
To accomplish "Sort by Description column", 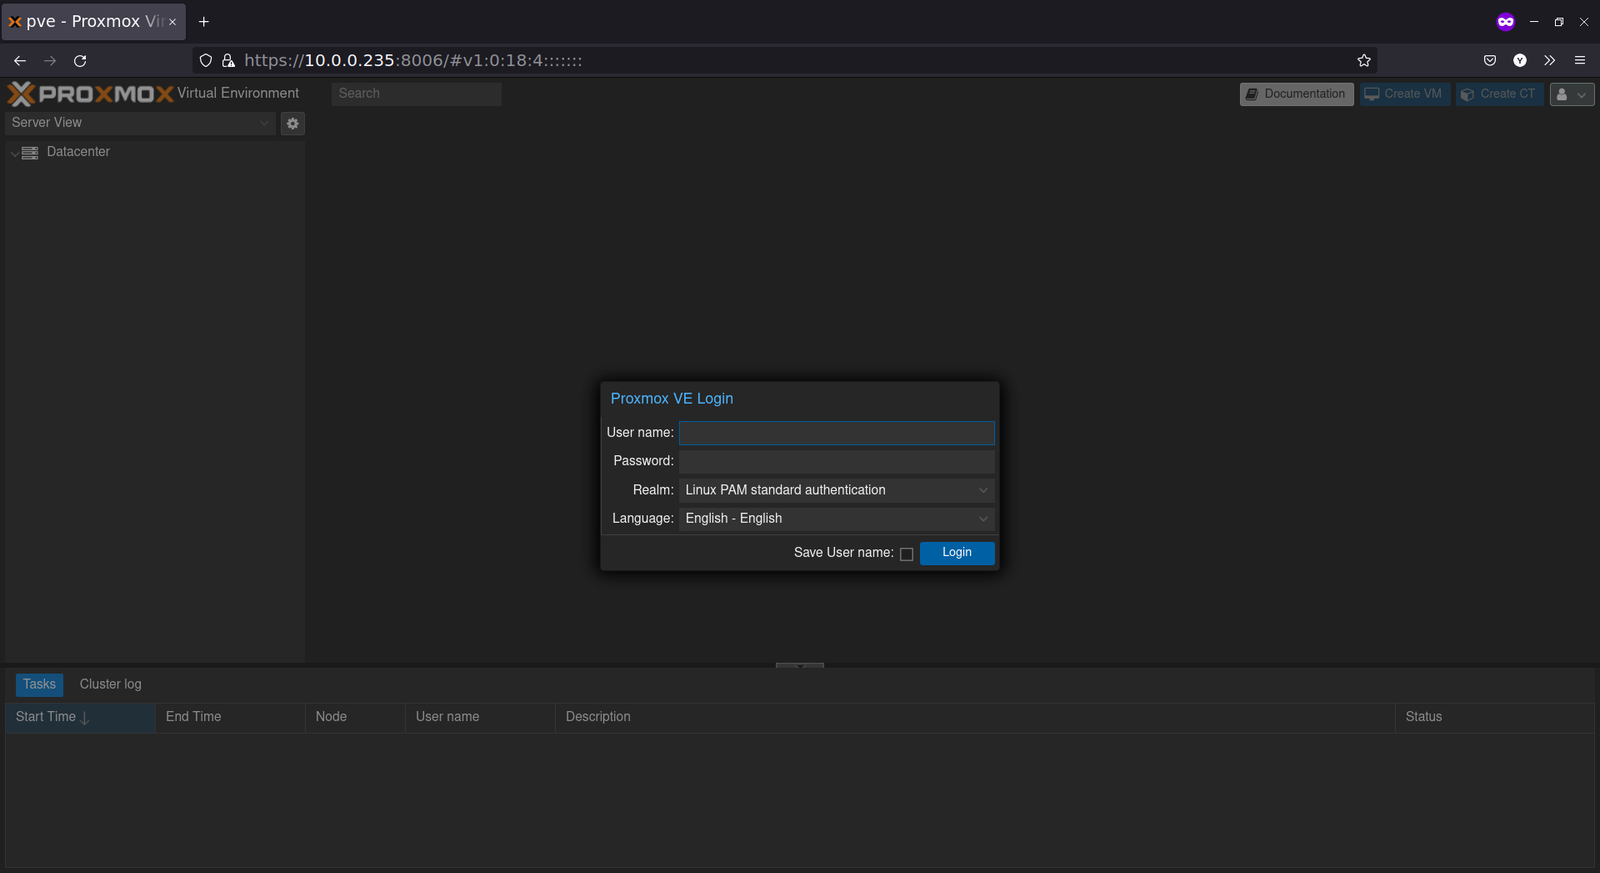I will coord(975,717).
